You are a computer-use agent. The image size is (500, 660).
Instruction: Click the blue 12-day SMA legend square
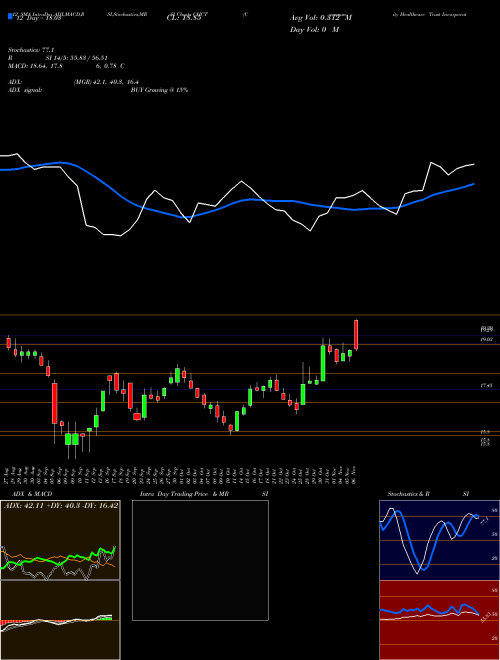click(x=10, y=16)
